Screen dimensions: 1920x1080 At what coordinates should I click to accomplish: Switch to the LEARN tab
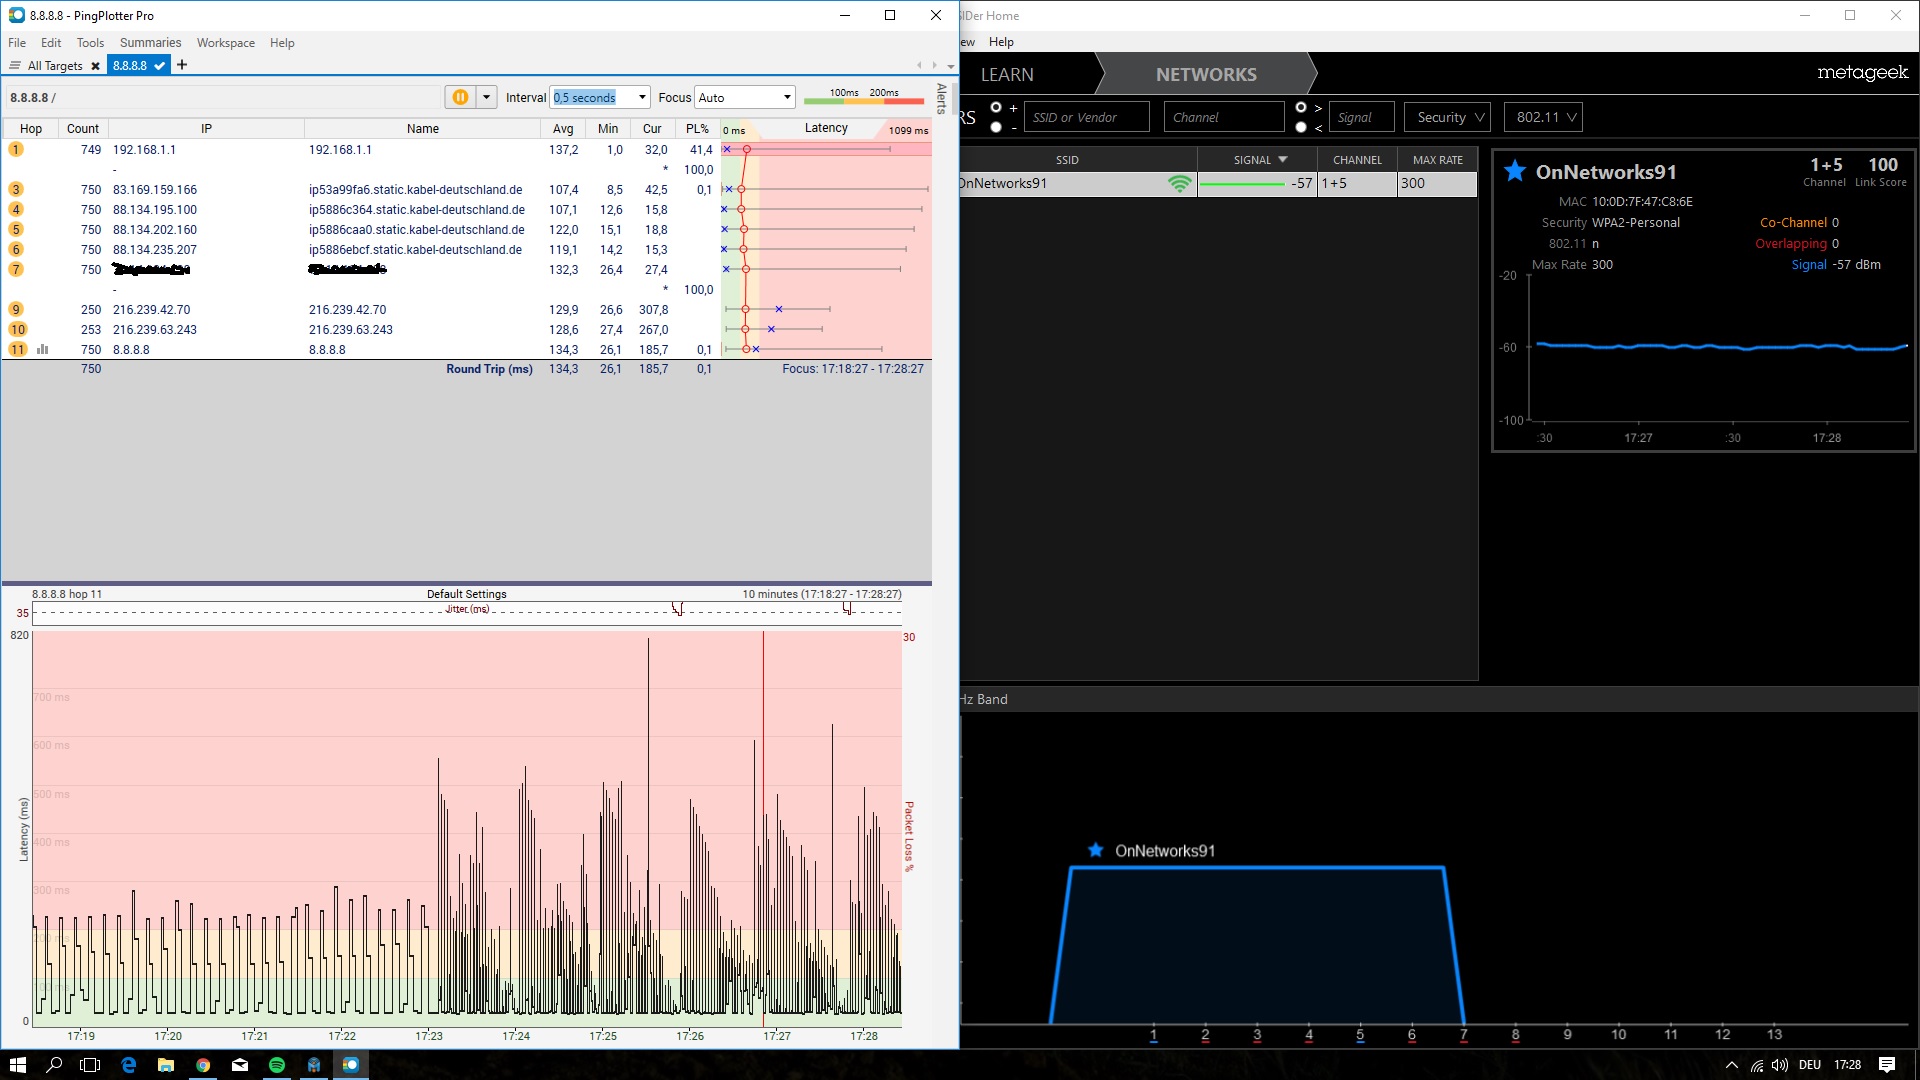(x=1007, y=74)
